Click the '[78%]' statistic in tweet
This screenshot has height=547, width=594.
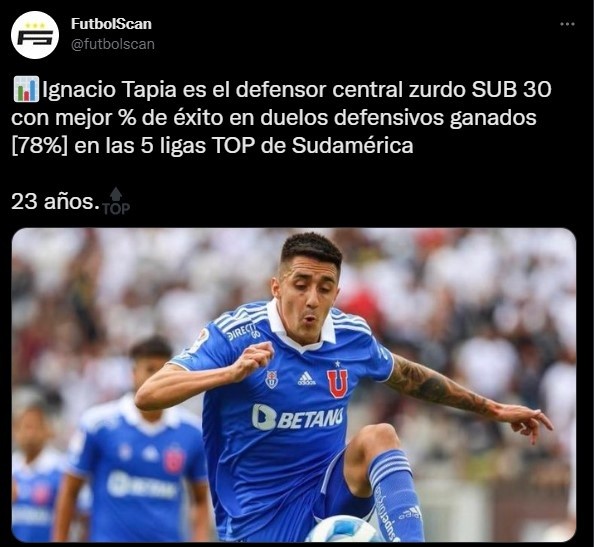pos(39,146)
